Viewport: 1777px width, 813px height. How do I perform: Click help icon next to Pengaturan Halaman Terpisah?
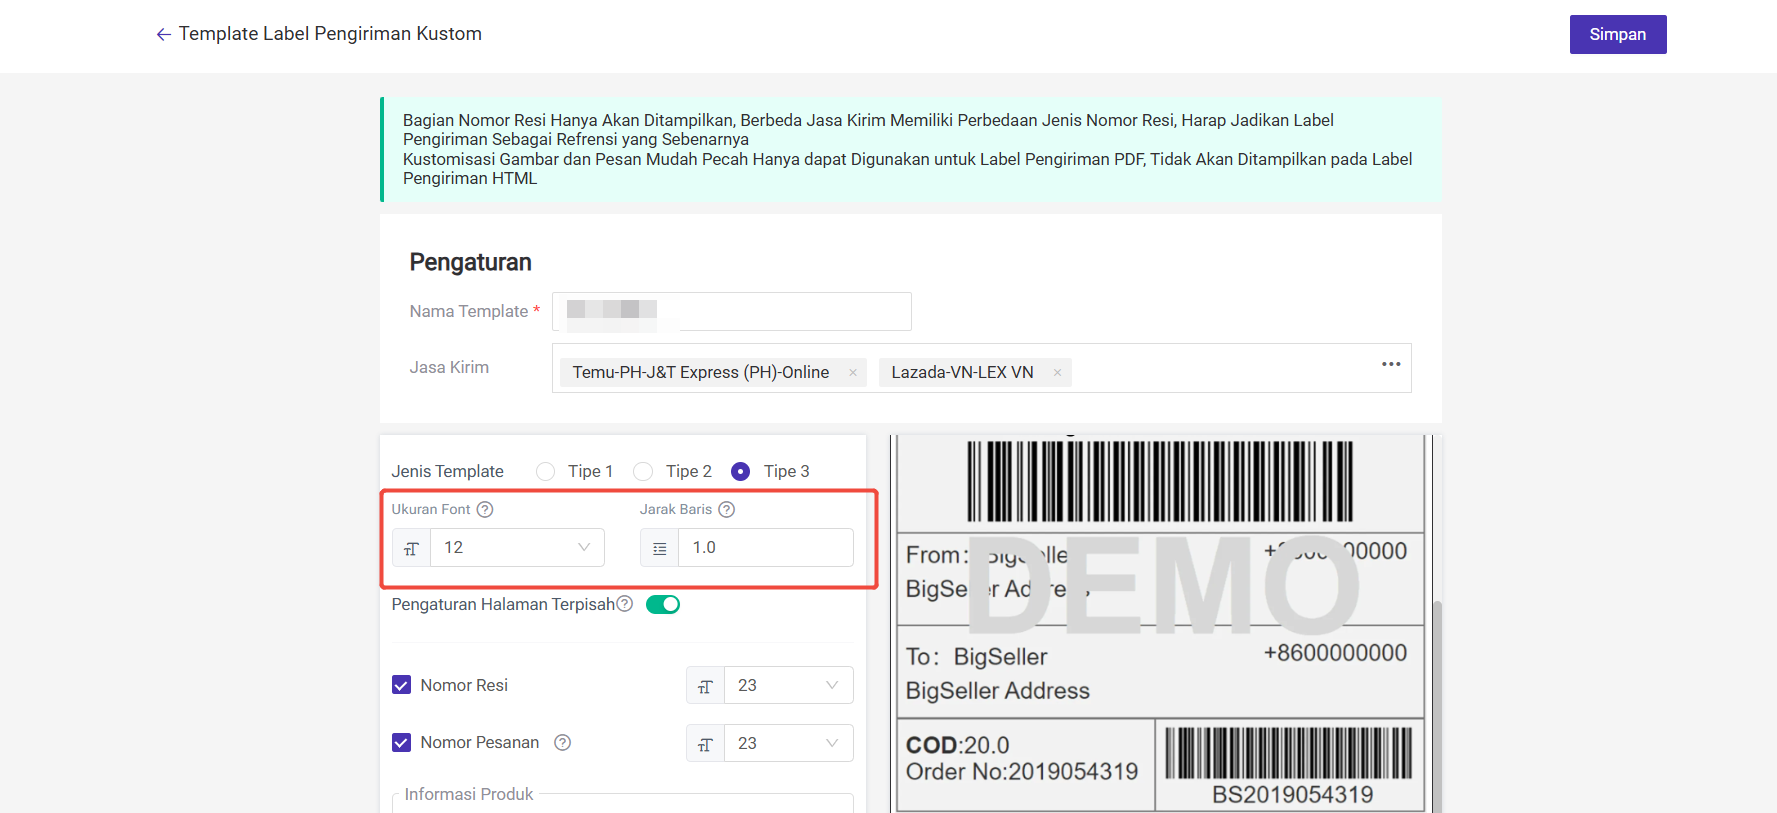625,604
